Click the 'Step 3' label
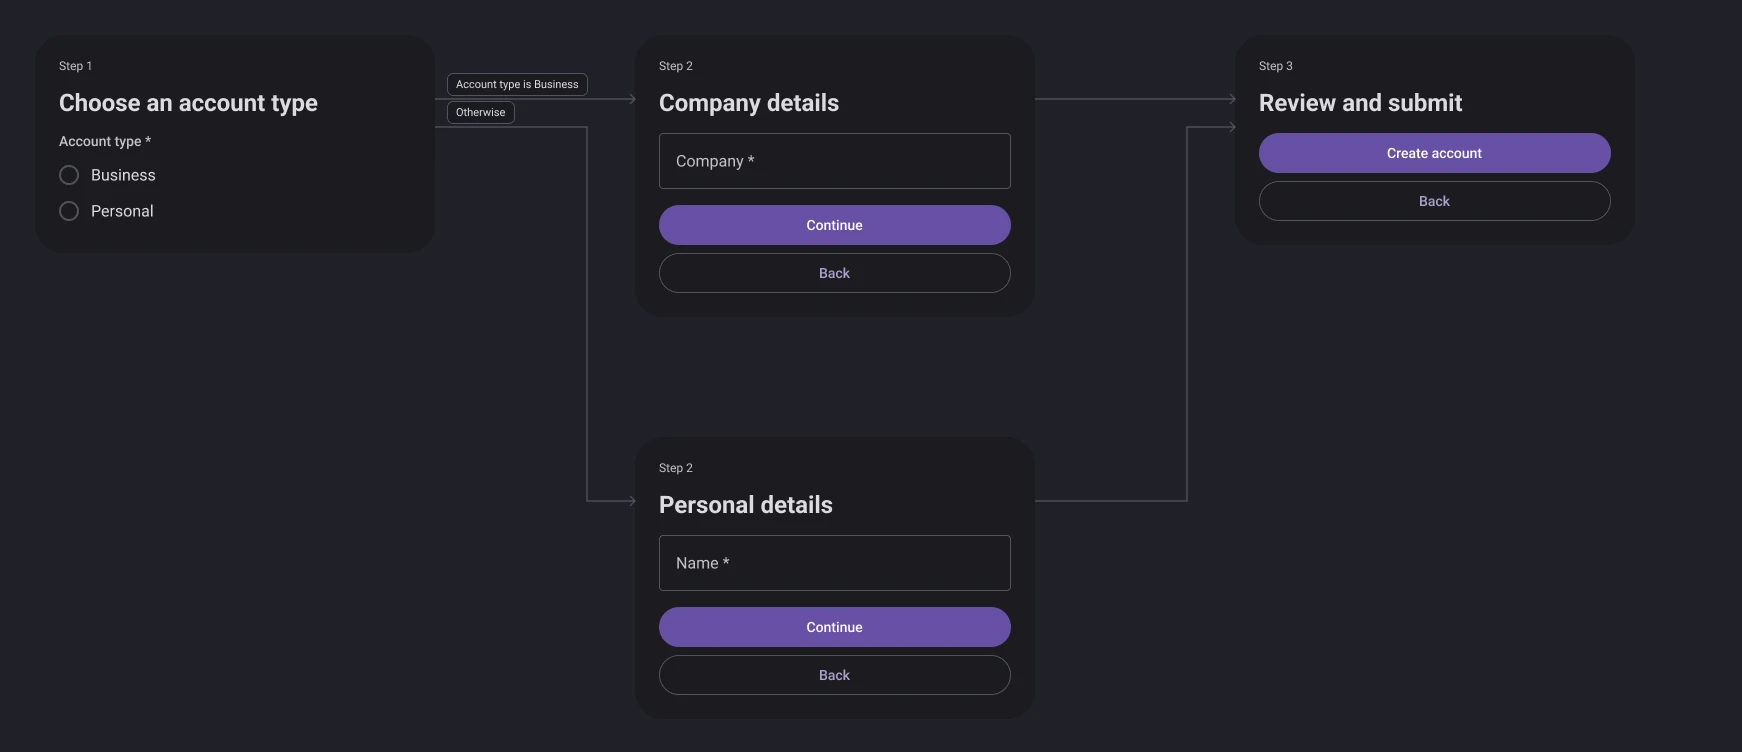This screenshot has width=1742, height=752. coord(1276,66)
